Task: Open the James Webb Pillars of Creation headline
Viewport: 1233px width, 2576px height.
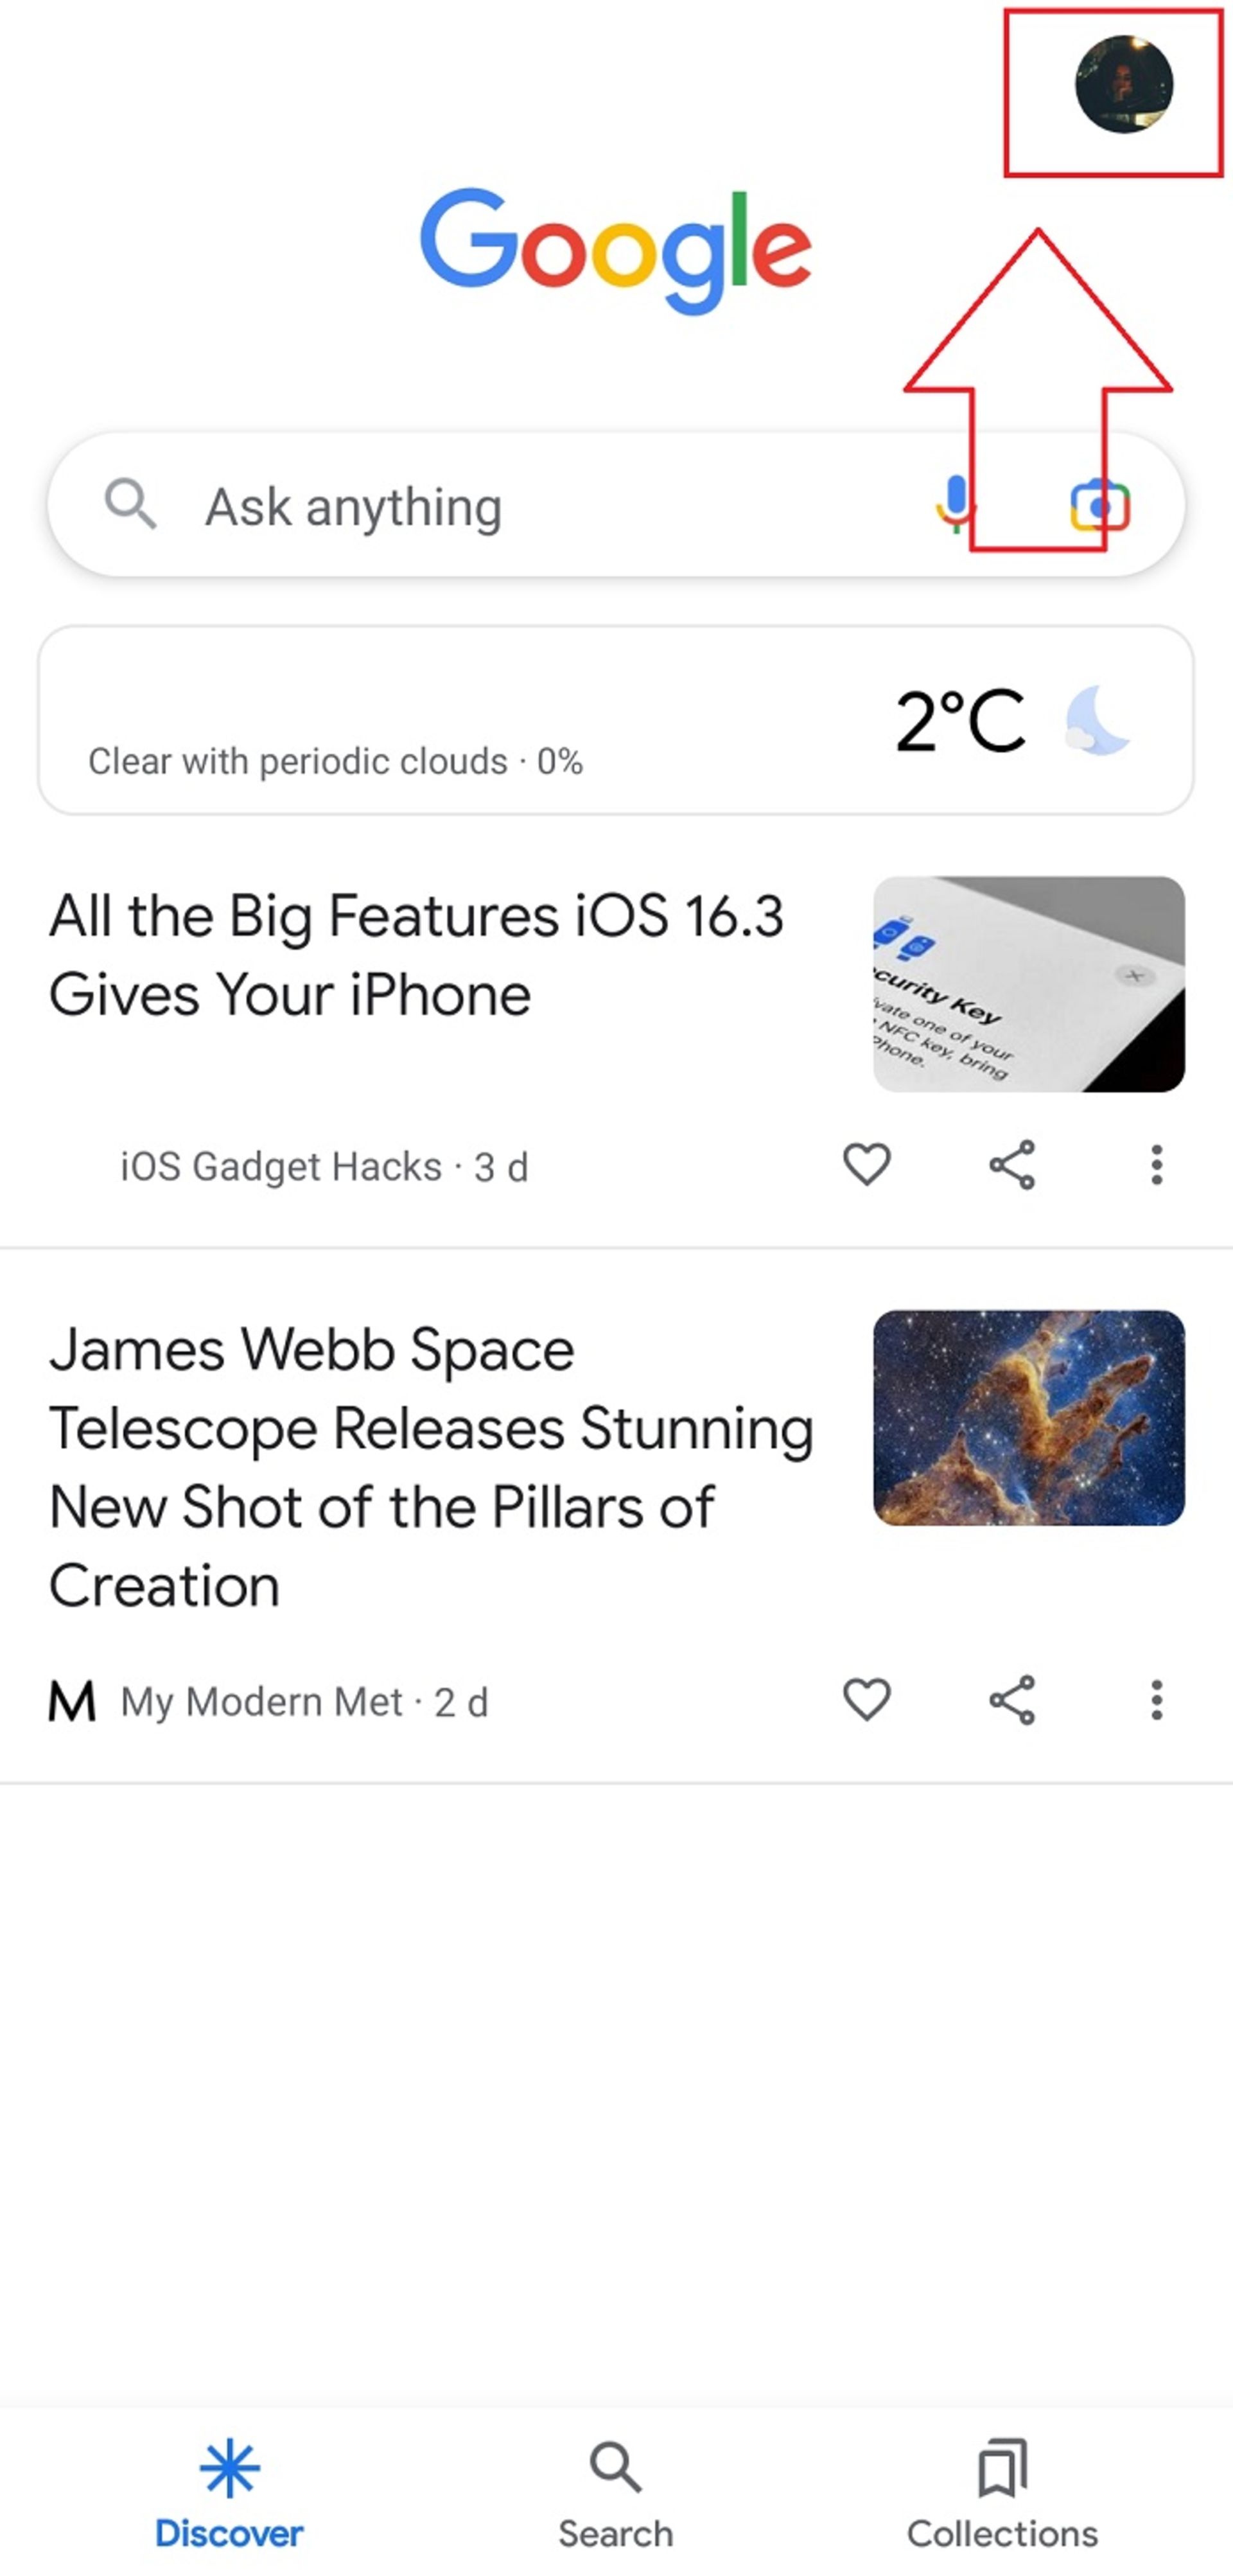Action: [x=430, y=1467]
